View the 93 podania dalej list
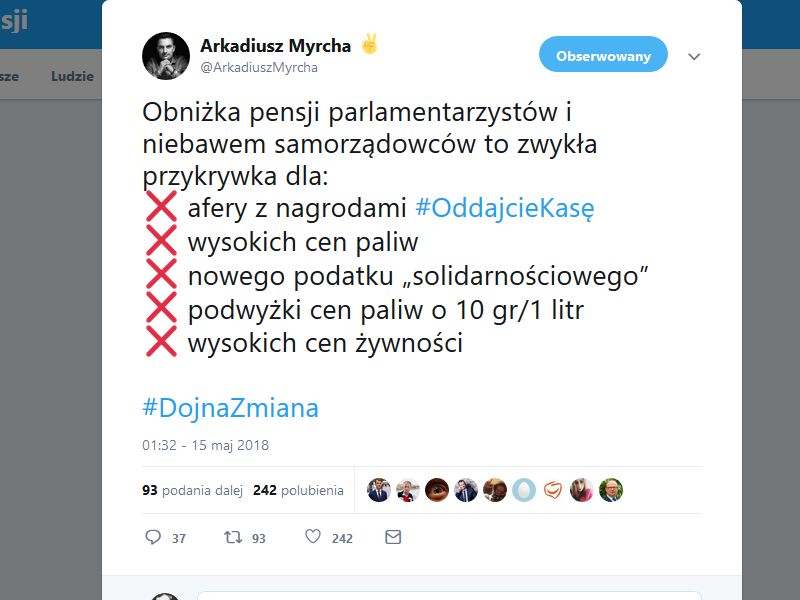The image size is (800, 600). 192,490
